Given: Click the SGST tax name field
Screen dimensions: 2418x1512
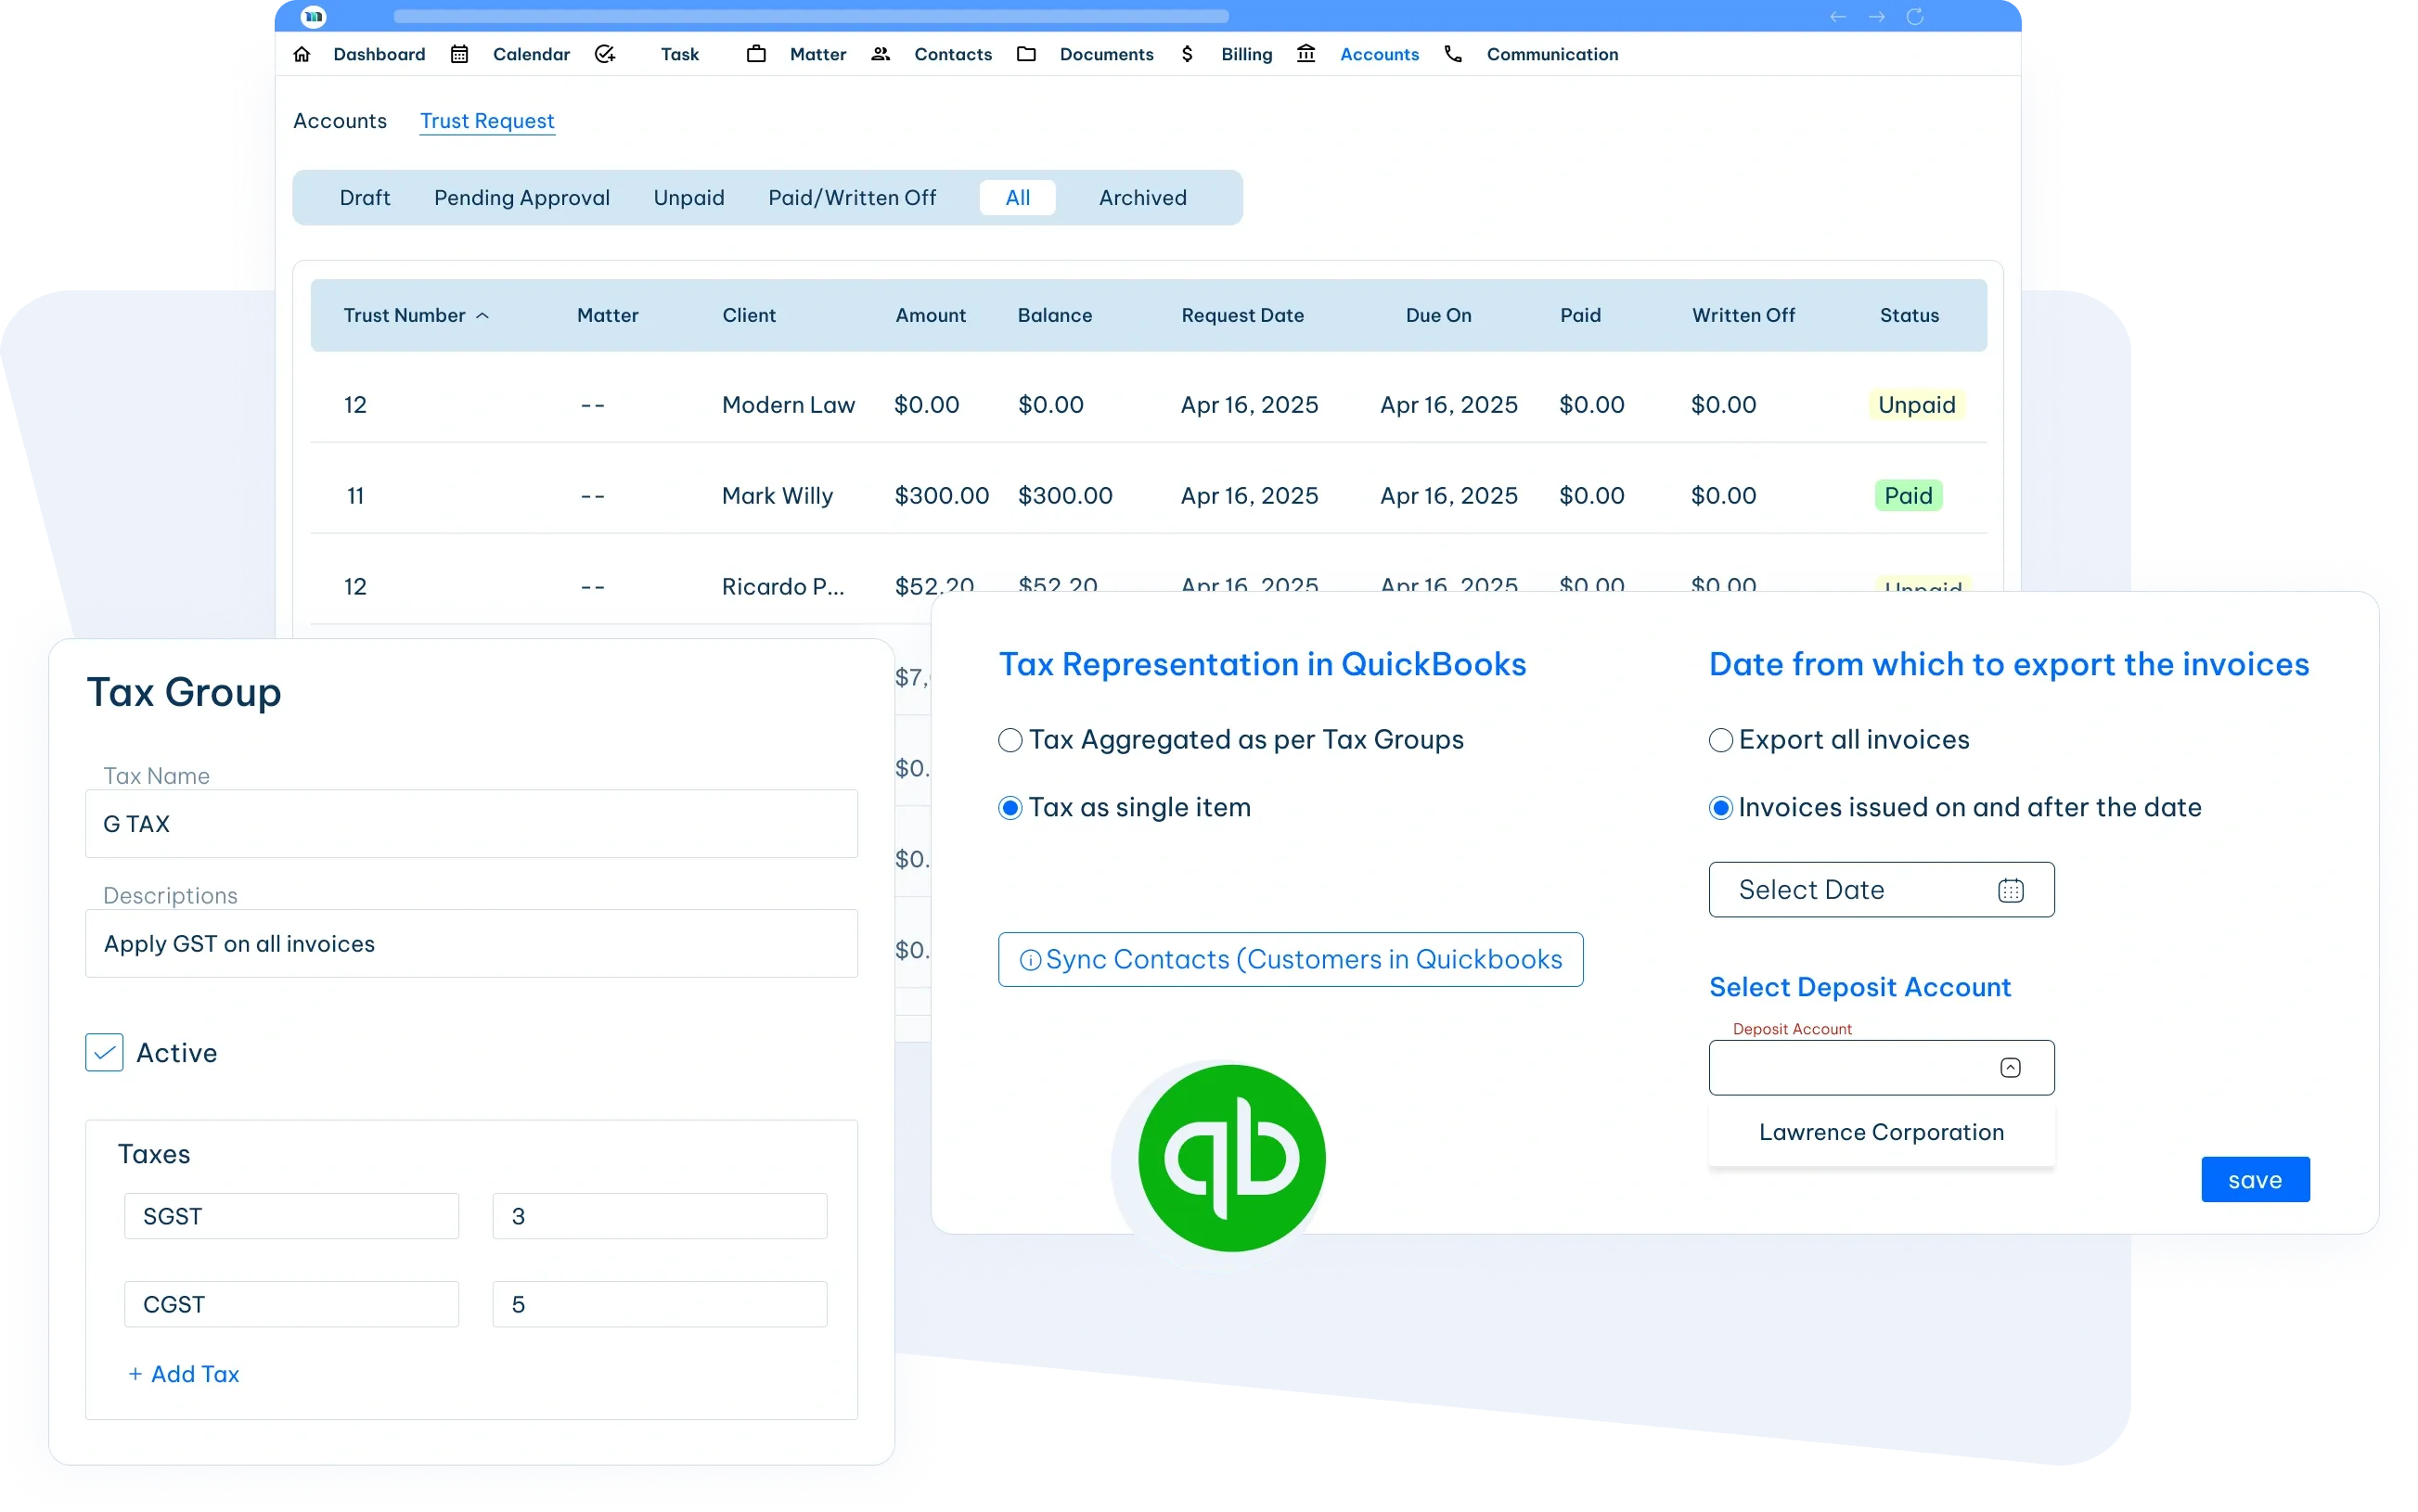Looking at the screenshot, I should pyautogui.click(x=291, y=1216).
